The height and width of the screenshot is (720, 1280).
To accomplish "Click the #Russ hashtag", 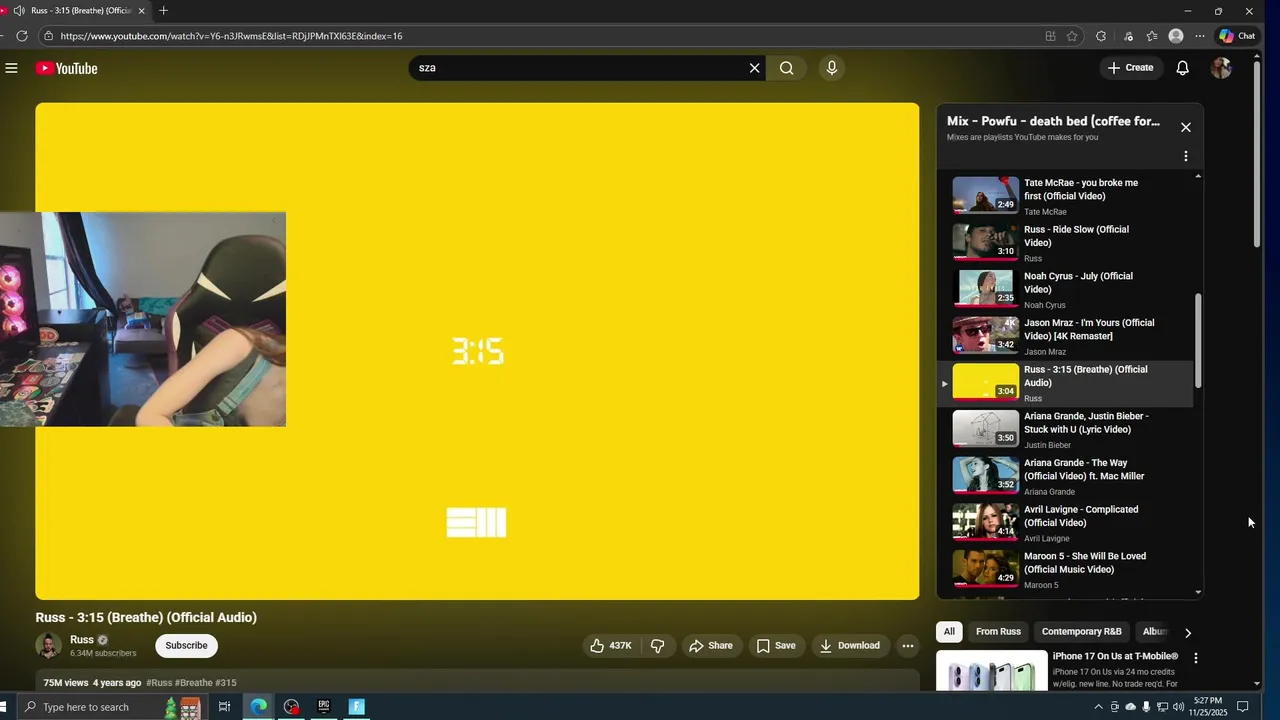I will (x=160, y=683).
